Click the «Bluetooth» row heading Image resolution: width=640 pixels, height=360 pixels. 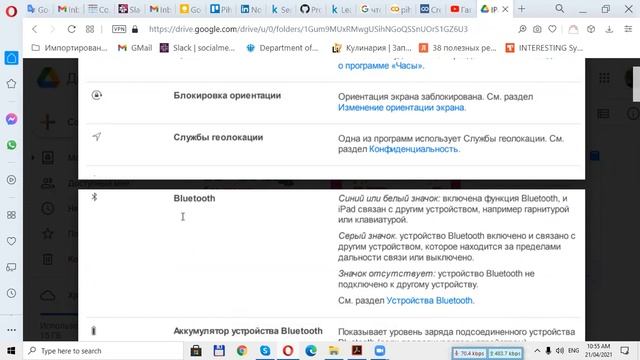pyautogui.click(x=194, y=198)
